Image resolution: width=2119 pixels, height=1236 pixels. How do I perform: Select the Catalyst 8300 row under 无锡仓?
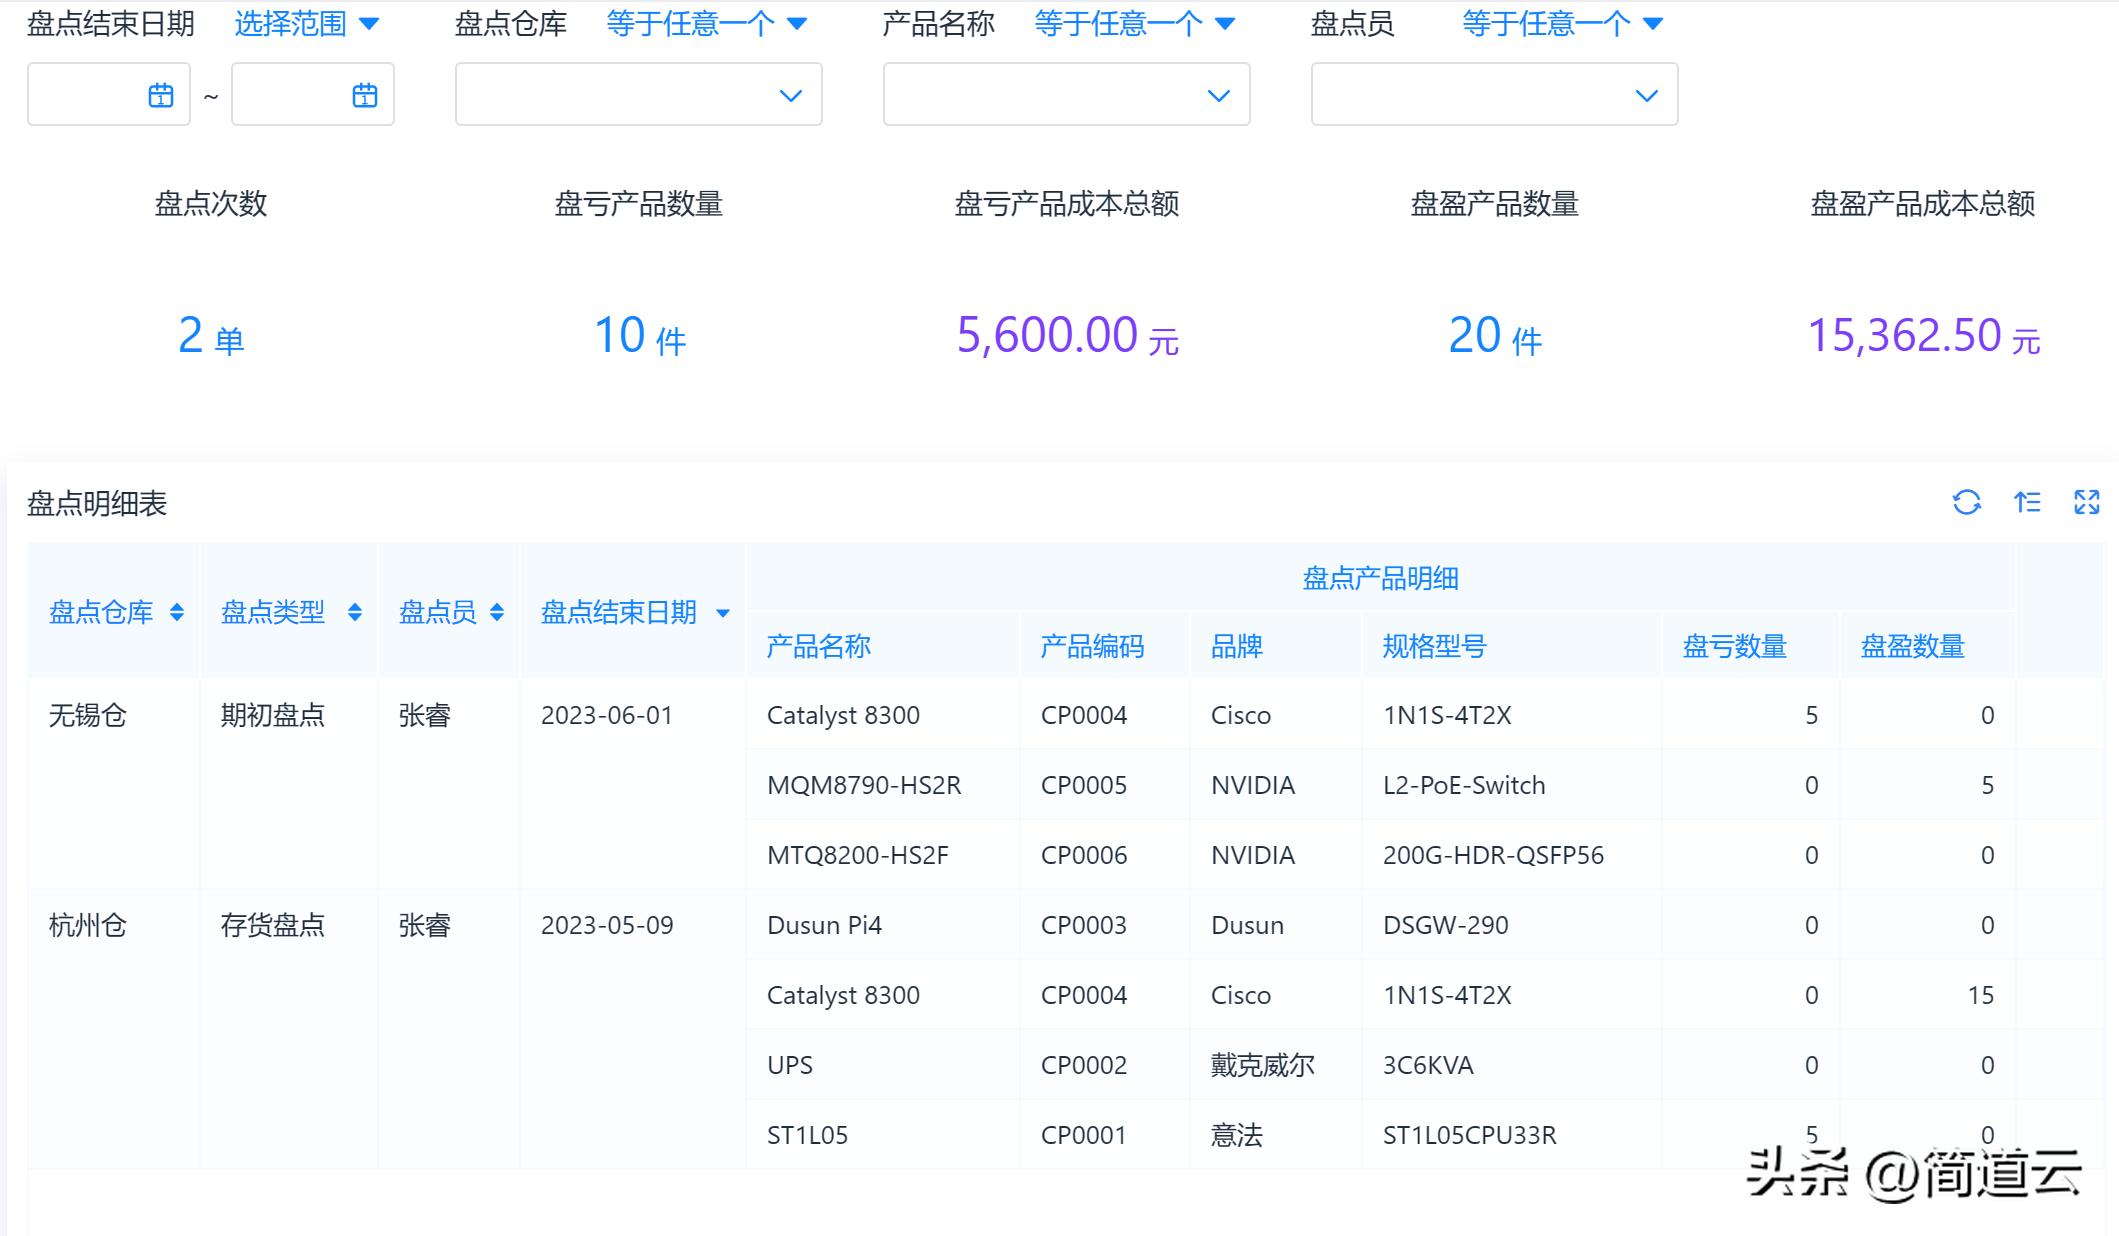coord(845,715)
